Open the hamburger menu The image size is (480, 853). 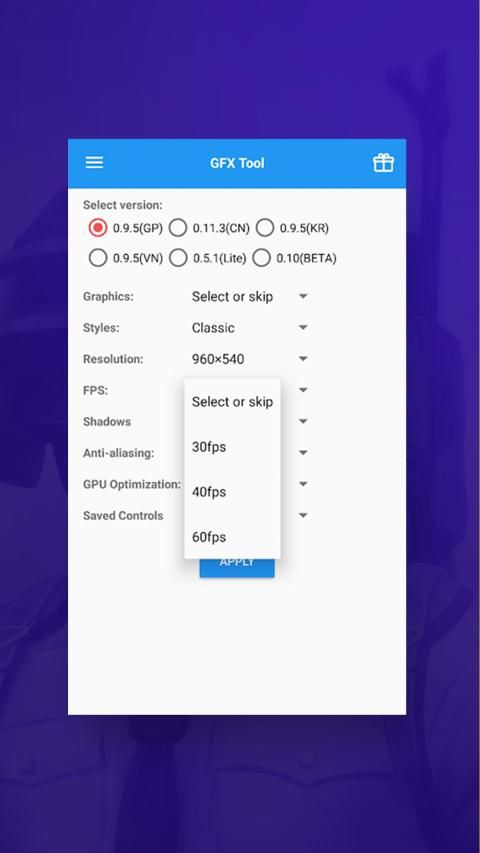tap(94, 162)
